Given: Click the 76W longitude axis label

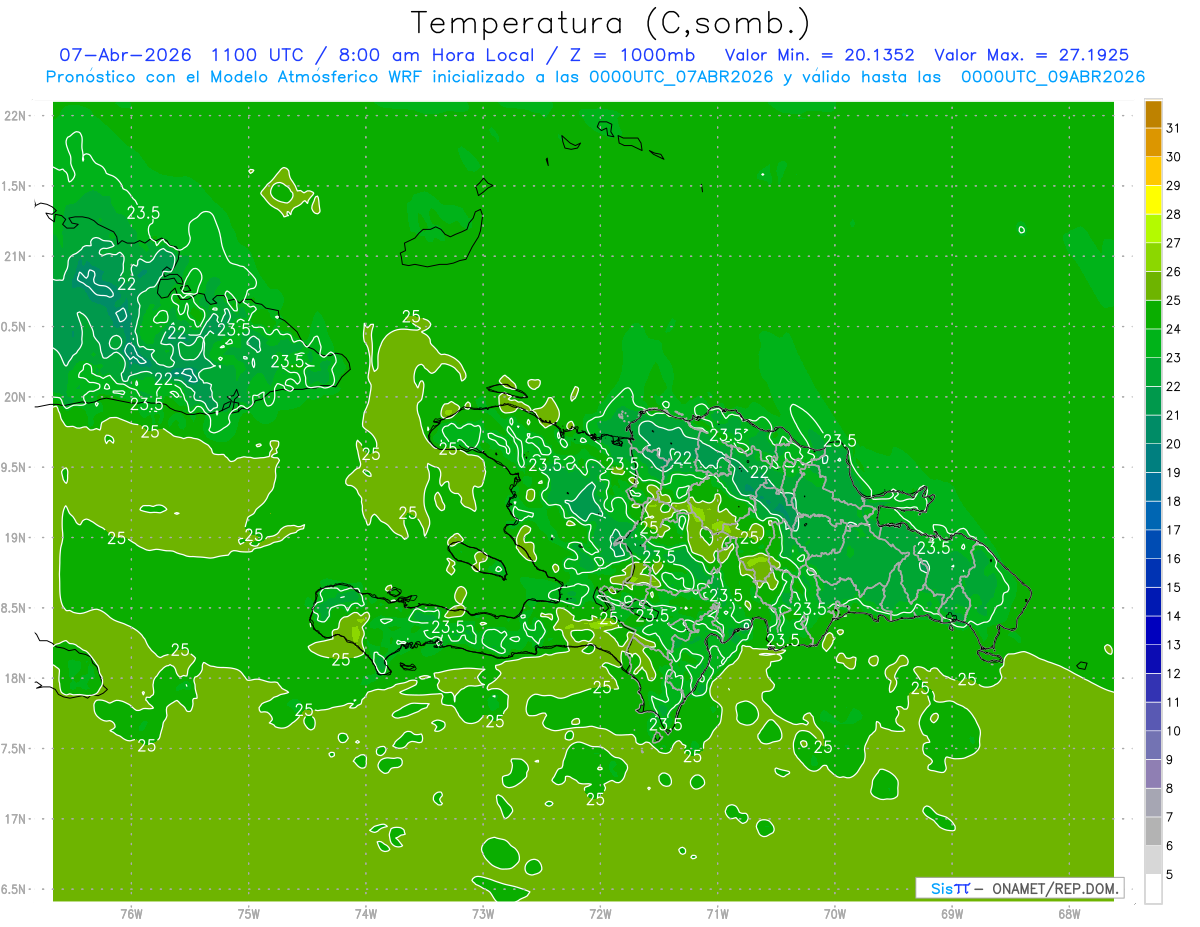Looking at the screenshot, I should click(131, 914).
